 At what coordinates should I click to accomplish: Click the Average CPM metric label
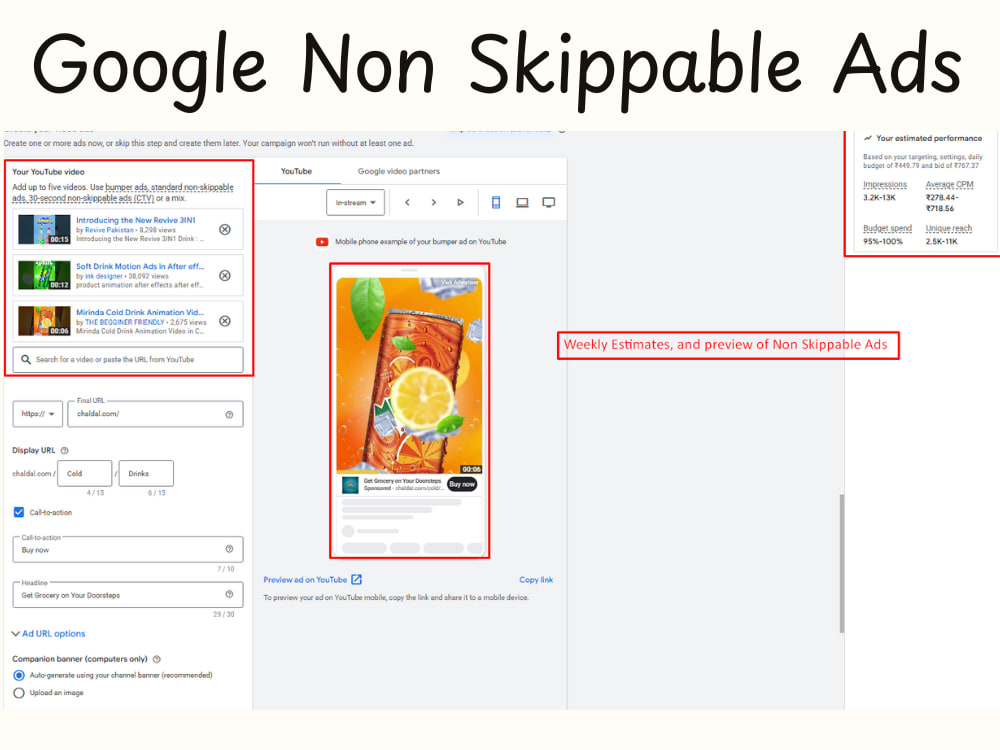950,184
